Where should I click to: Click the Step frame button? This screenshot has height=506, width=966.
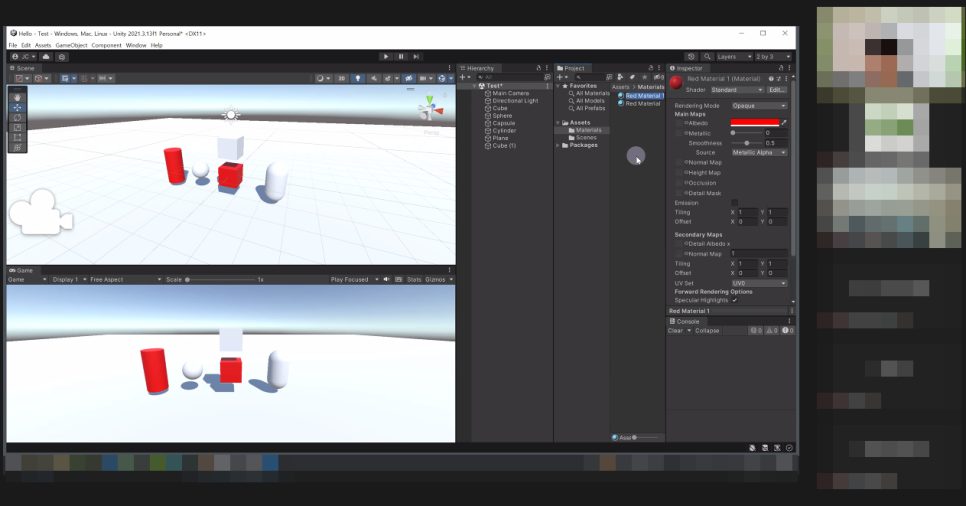[416, 57]
